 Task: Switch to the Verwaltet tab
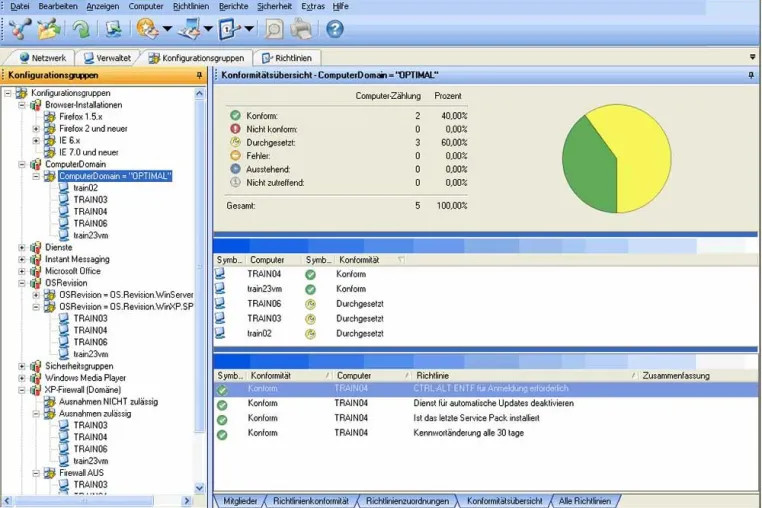pyautogui.click(x=107, y=58)
